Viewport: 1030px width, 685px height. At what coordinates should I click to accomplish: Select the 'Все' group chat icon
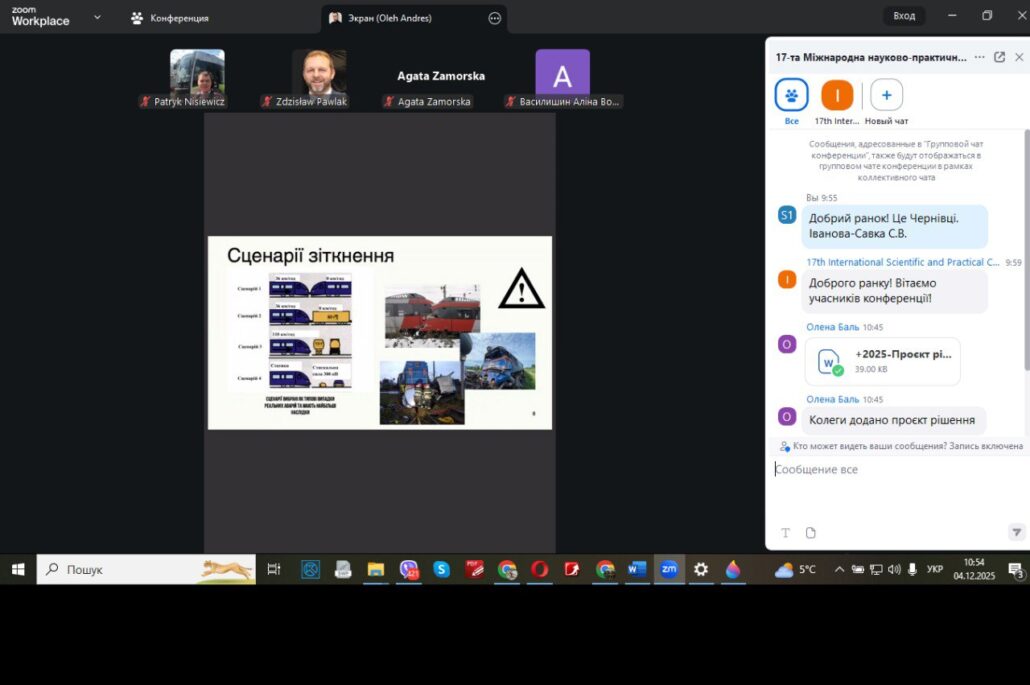click(x=791, y=95)
